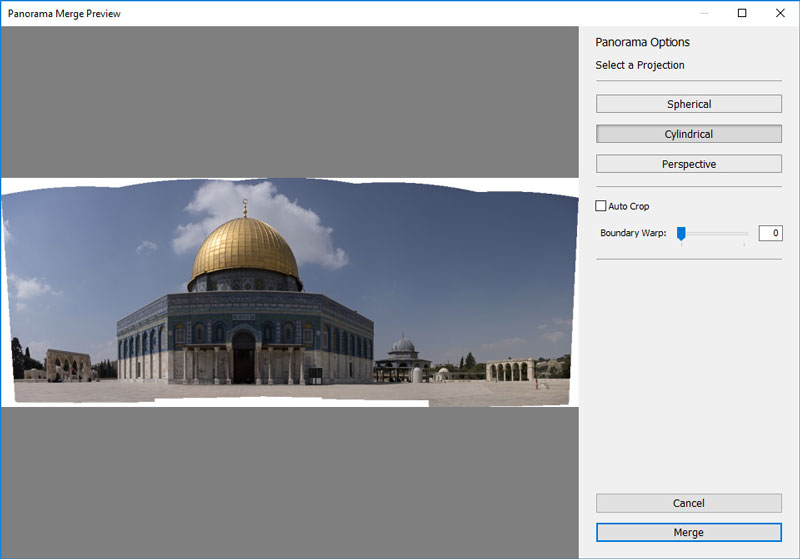The image size is (800, 559).
Task: Click the Panorama Options heading
Action: click(642, 42)
